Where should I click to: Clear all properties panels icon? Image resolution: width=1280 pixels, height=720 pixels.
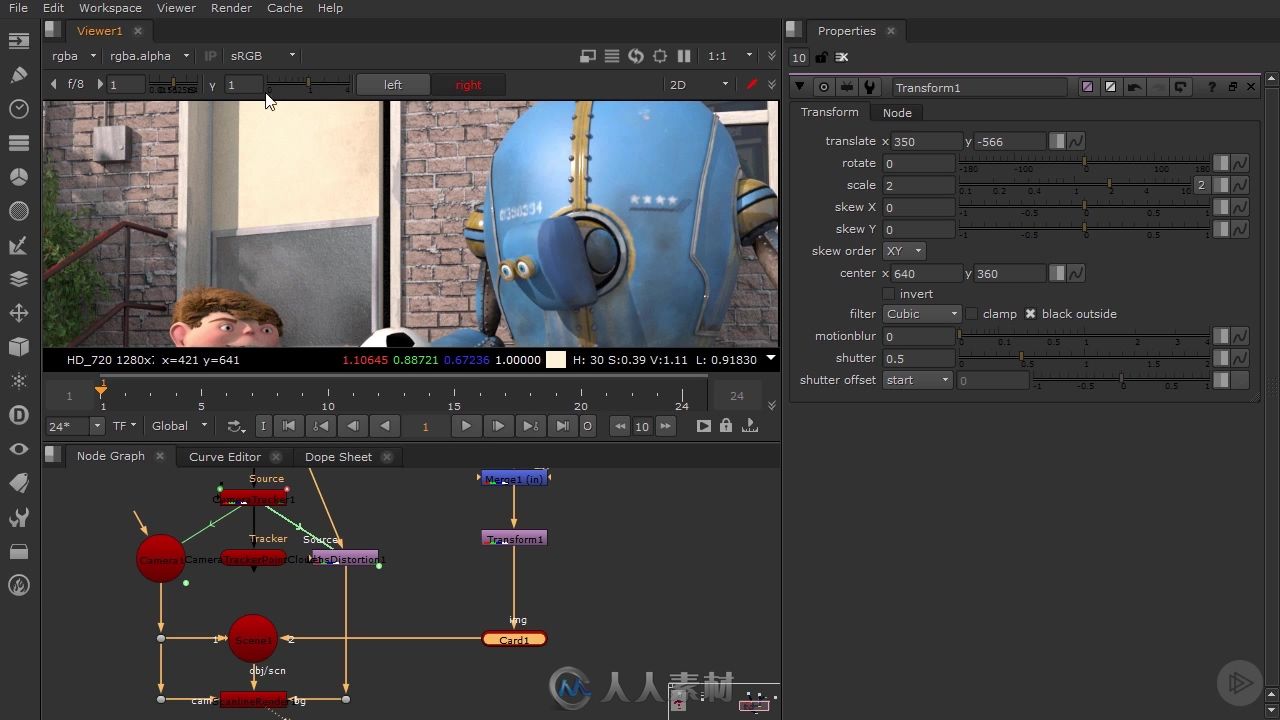click(842, 57)
